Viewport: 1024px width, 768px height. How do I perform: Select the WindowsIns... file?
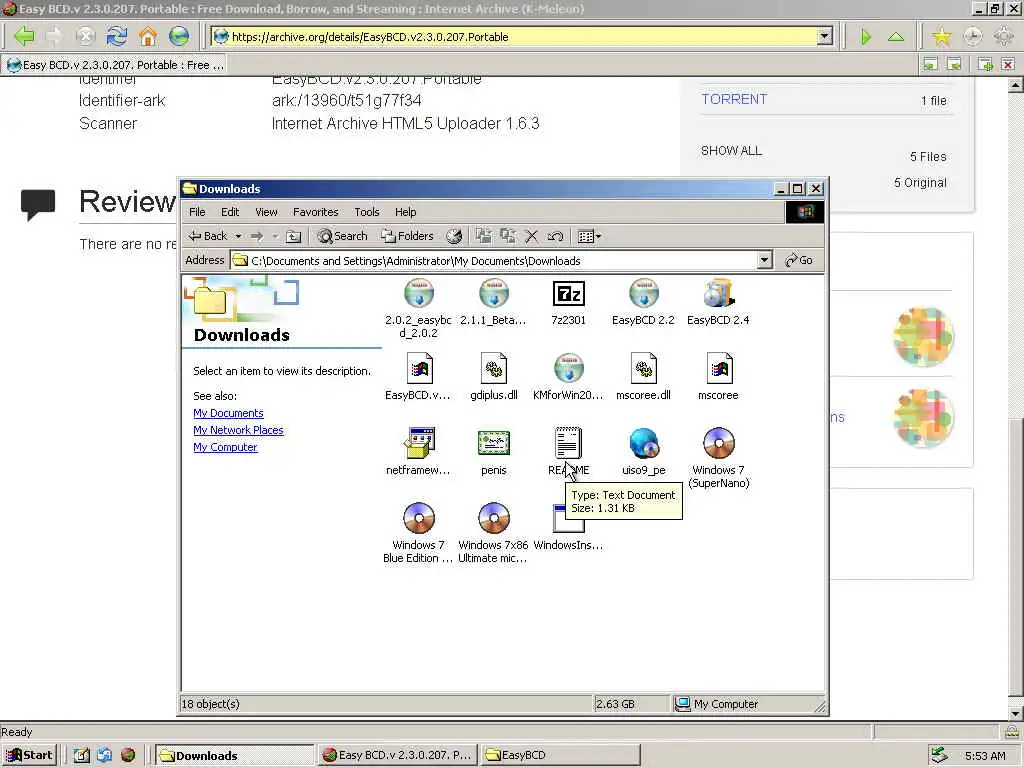(568, 526)
